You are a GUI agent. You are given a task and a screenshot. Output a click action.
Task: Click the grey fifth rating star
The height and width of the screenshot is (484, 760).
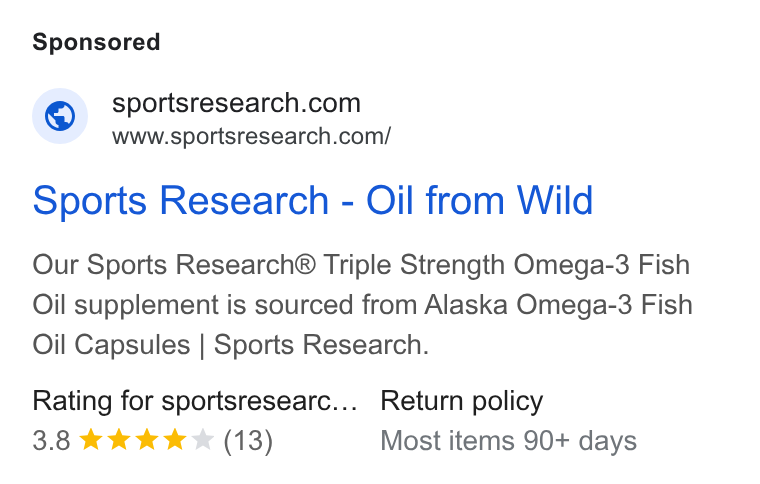click(203, 440)
